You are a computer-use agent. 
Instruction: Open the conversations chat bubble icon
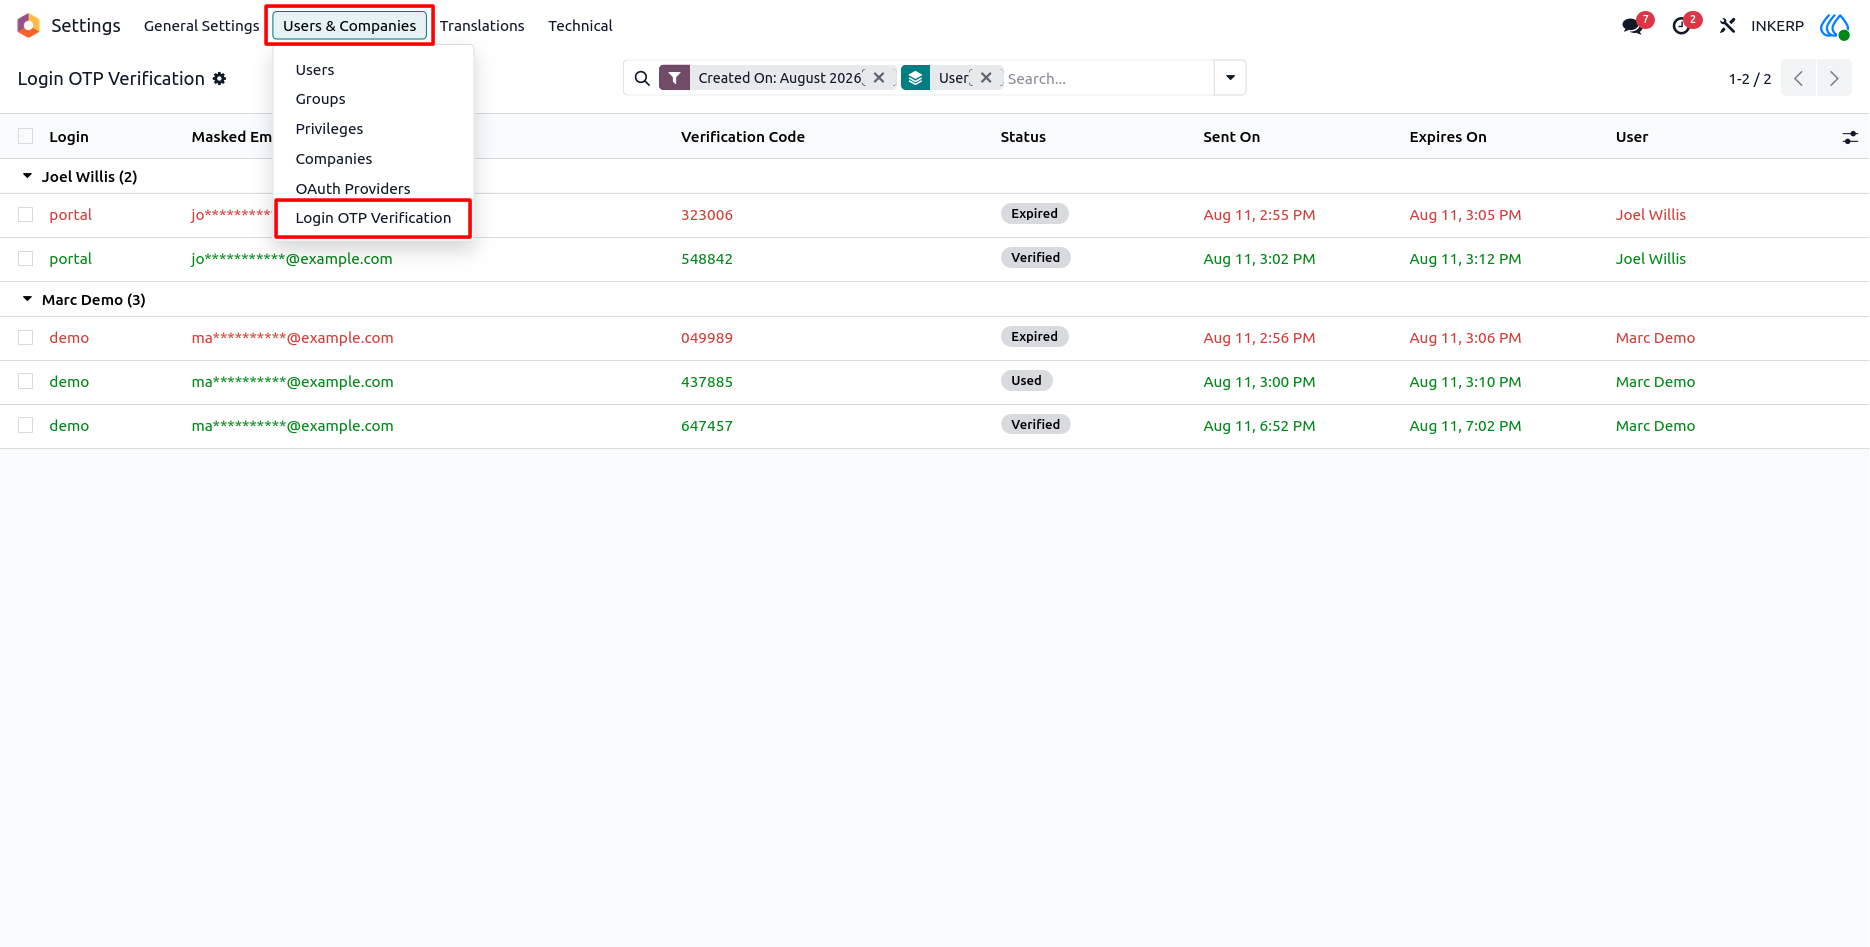(x=1633, y=26)
